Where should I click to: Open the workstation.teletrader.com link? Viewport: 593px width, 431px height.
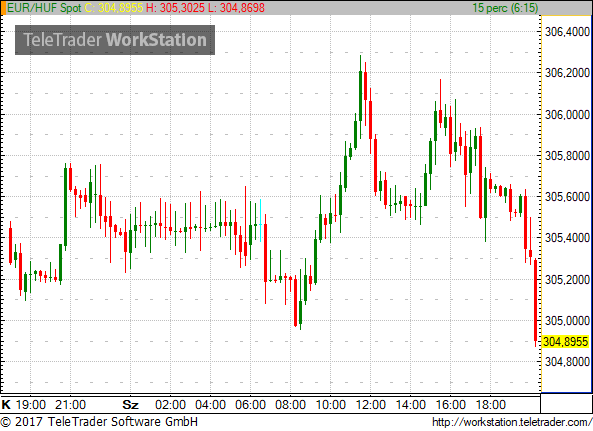point(512,422)
